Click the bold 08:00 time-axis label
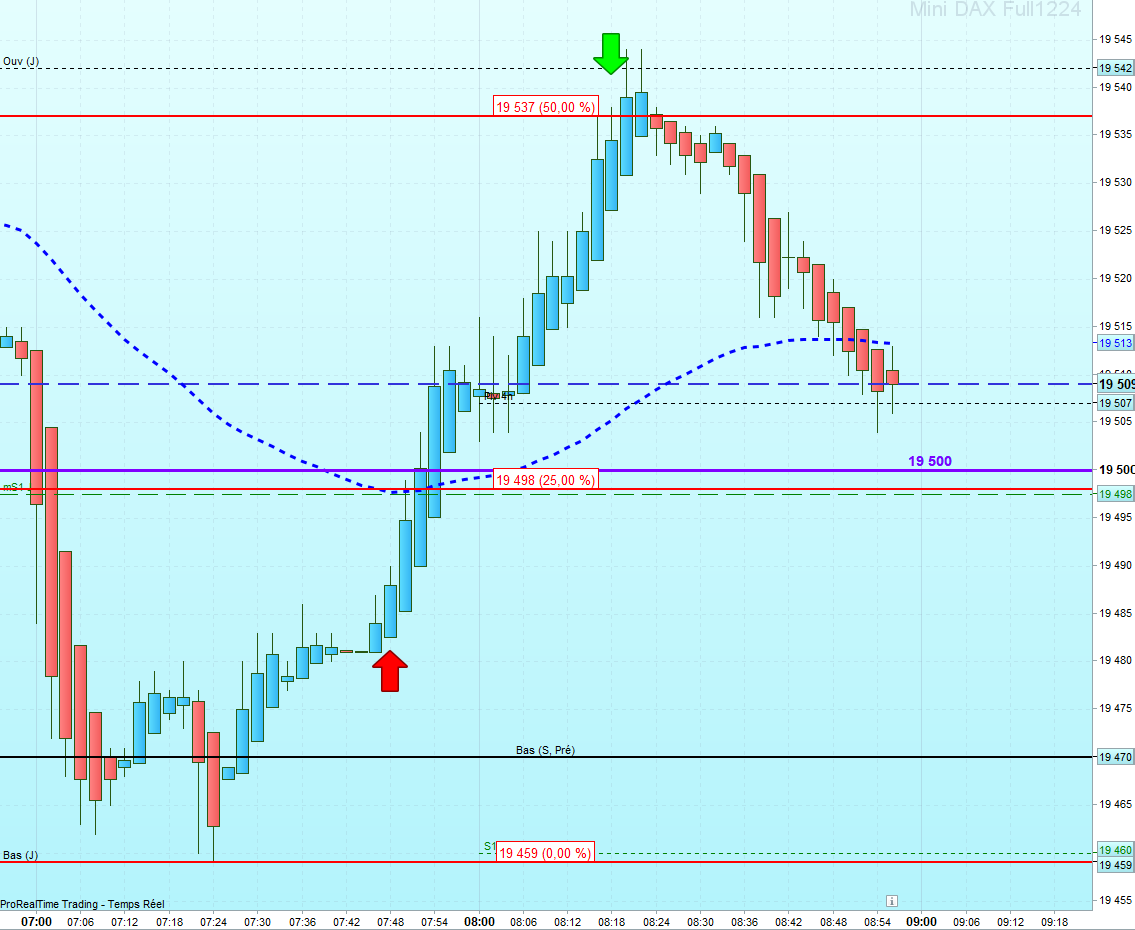The height and width of the screenshot is (930, 1135). 479,922
